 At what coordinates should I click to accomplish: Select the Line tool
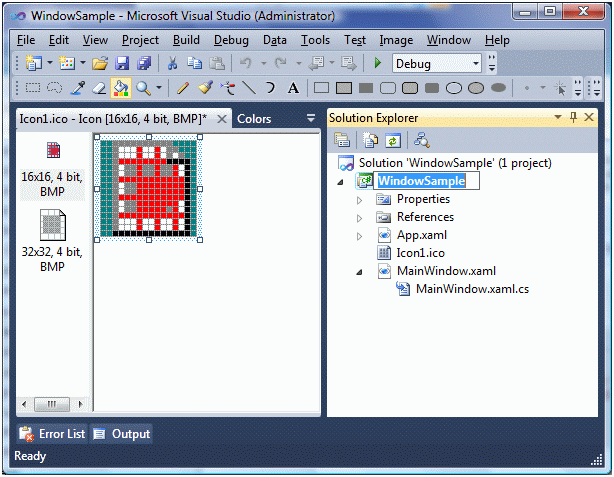249,88
